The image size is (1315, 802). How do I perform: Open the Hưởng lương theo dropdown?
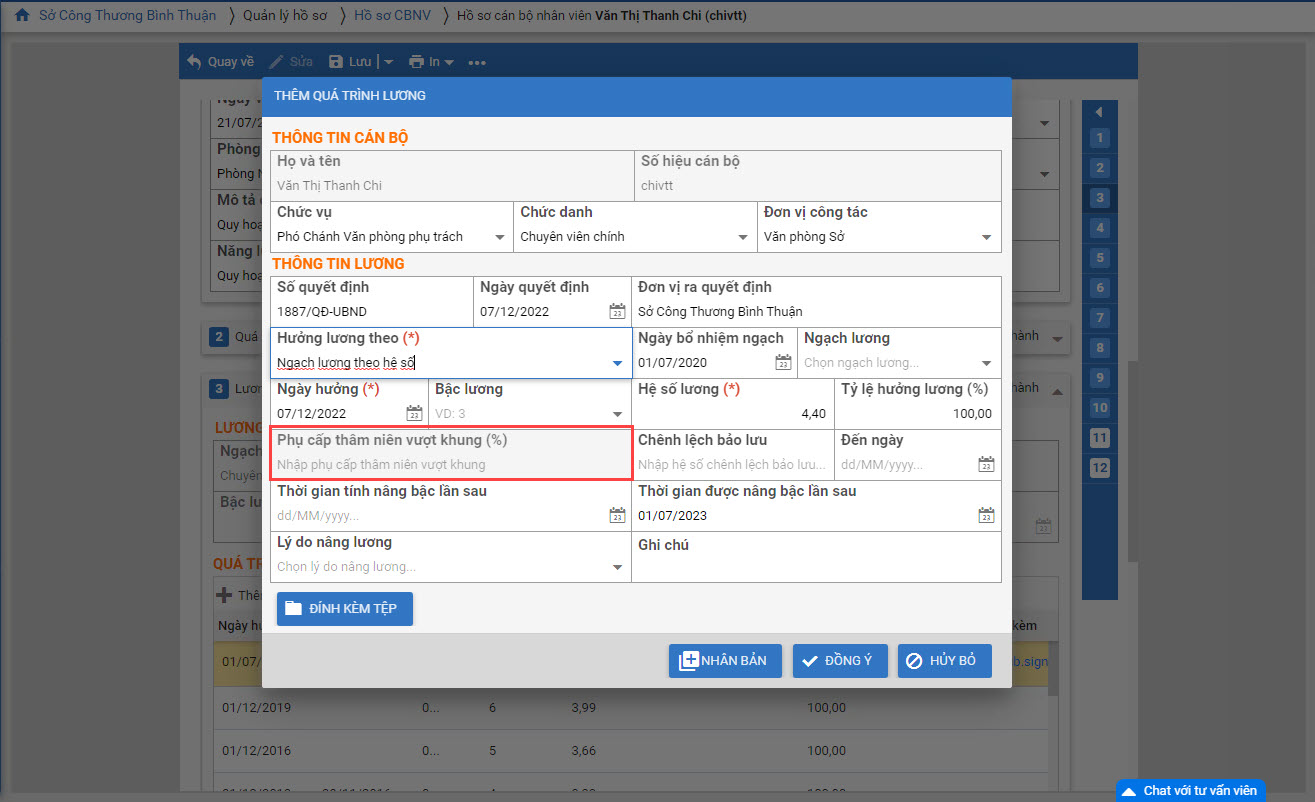(x=617, y=363)
